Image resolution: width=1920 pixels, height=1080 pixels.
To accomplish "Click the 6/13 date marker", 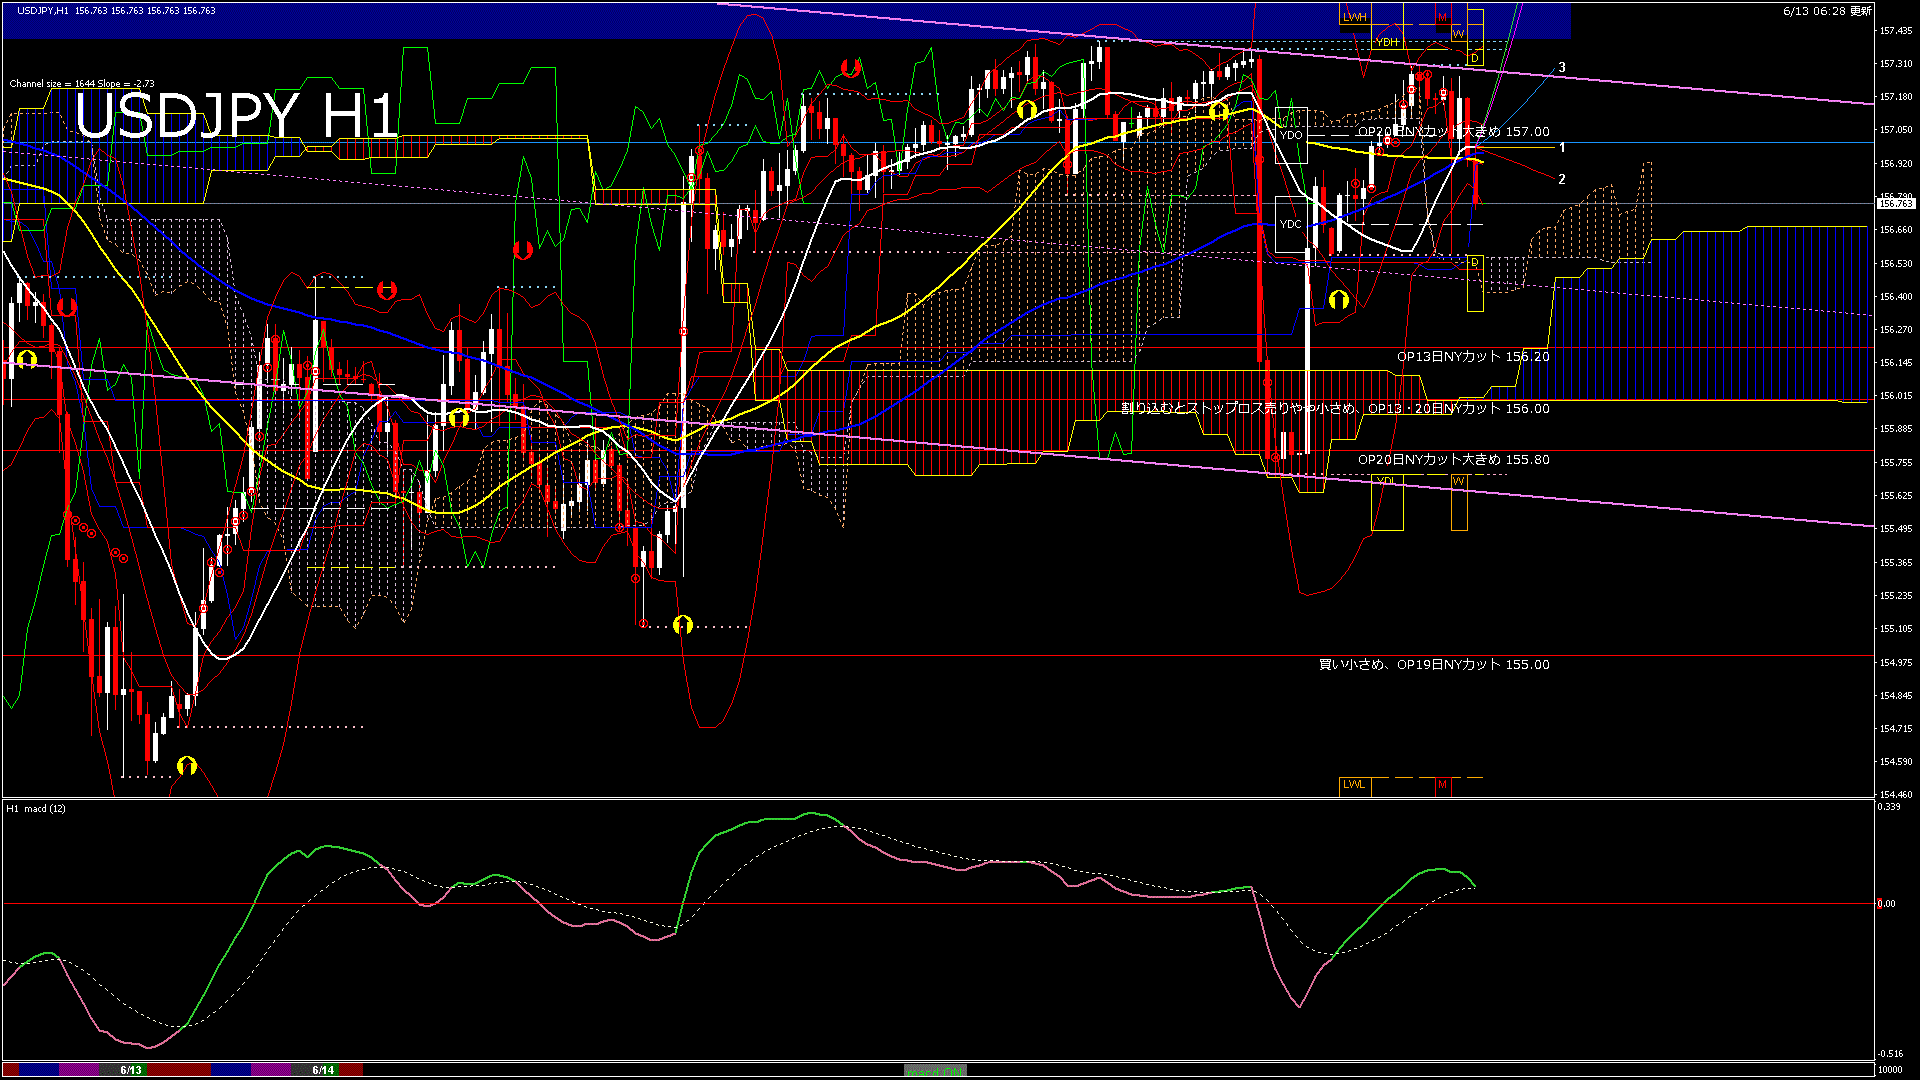I will click(131, 1070).
